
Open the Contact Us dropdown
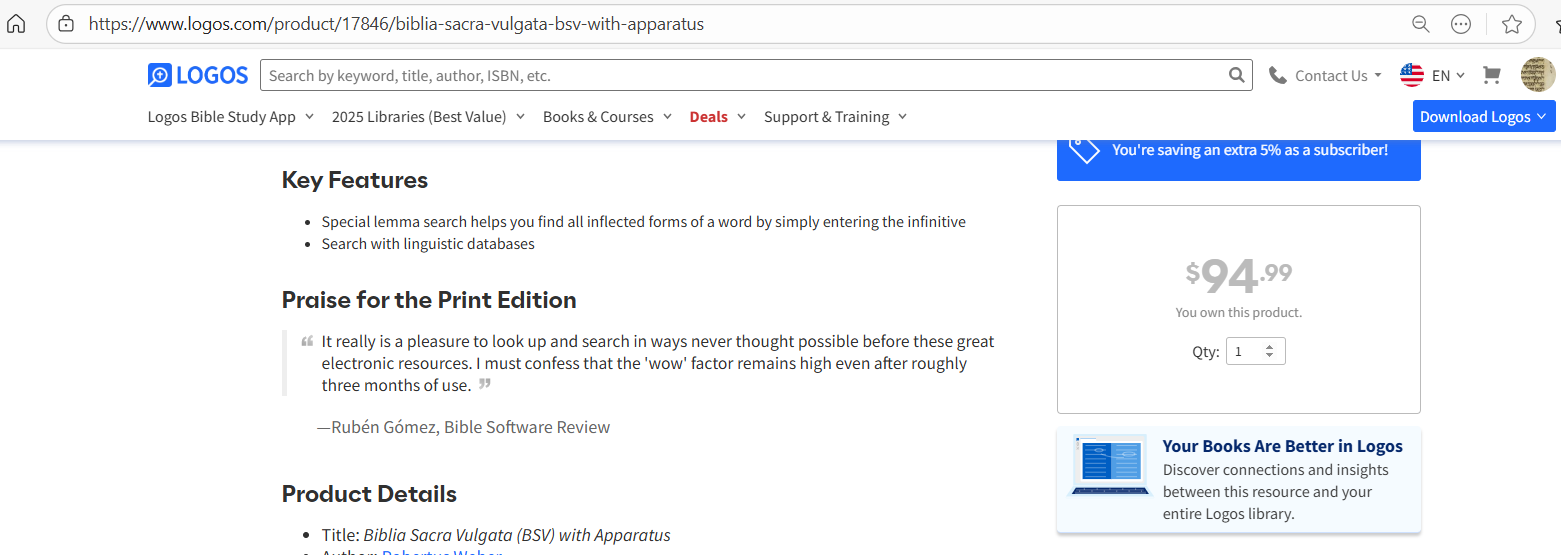1338,75
